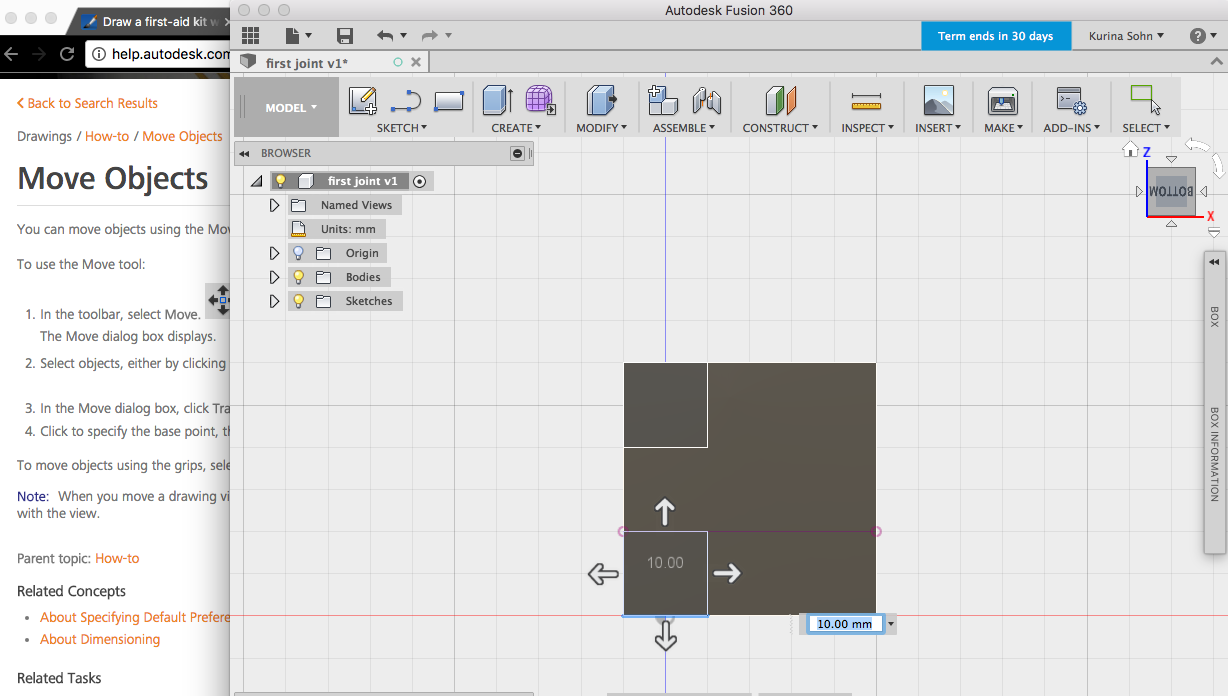Open the File menu dropdown arrow
Image resolution: width=1228 pixels, height=696 pixels.
(308, 36)
